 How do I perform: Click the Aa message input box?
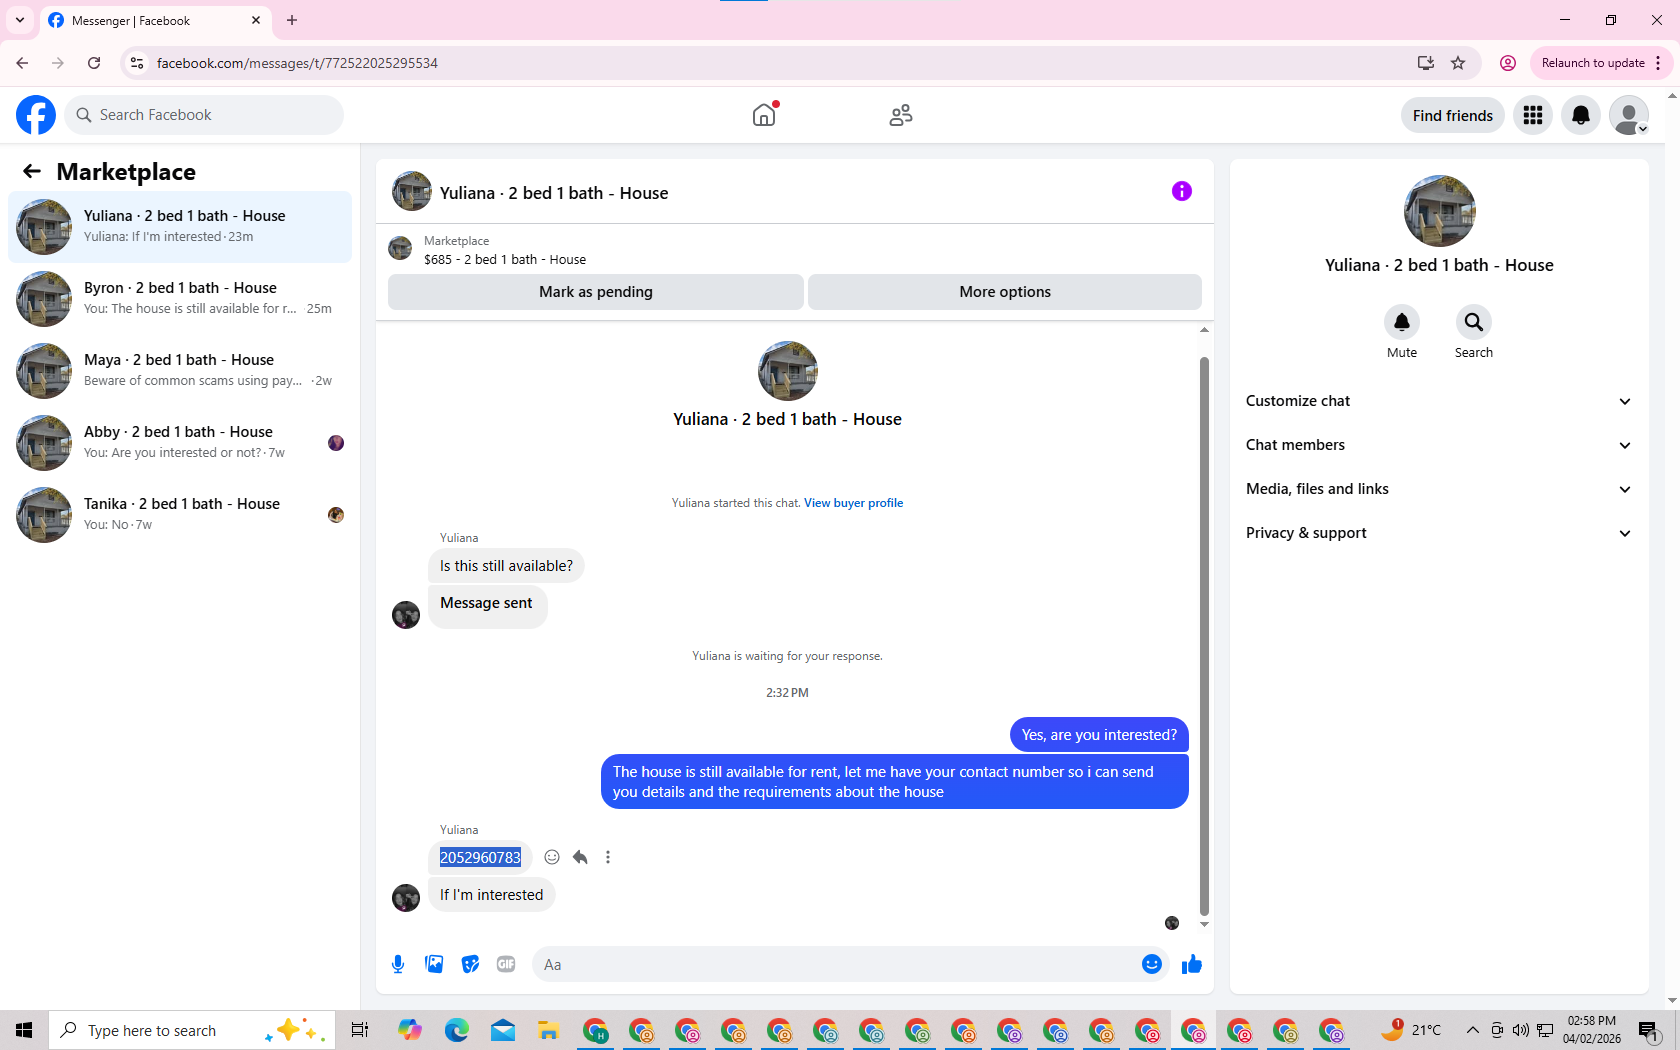coord(836,964)
